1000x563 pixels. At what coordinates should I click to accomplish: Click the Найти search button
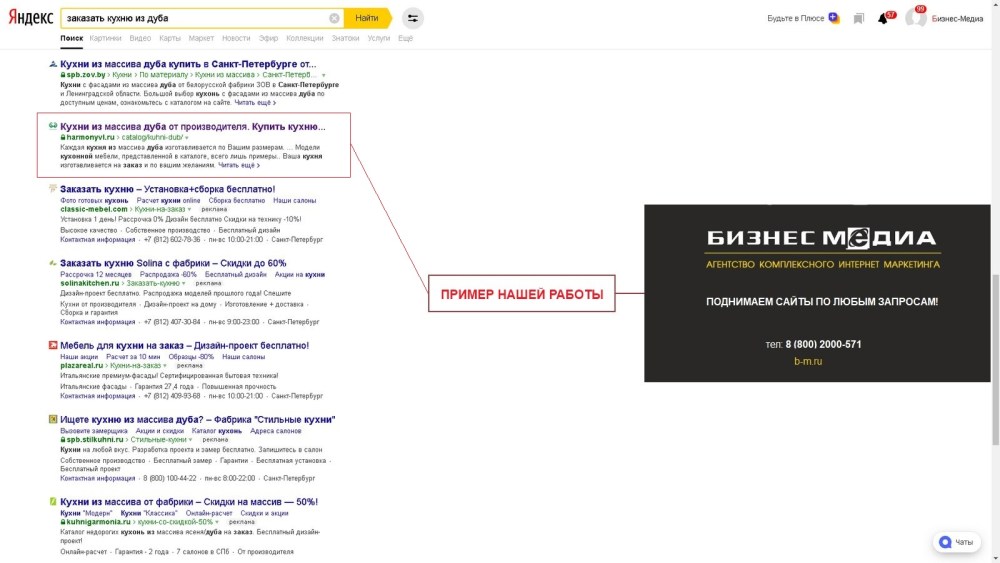coord(367,18)
